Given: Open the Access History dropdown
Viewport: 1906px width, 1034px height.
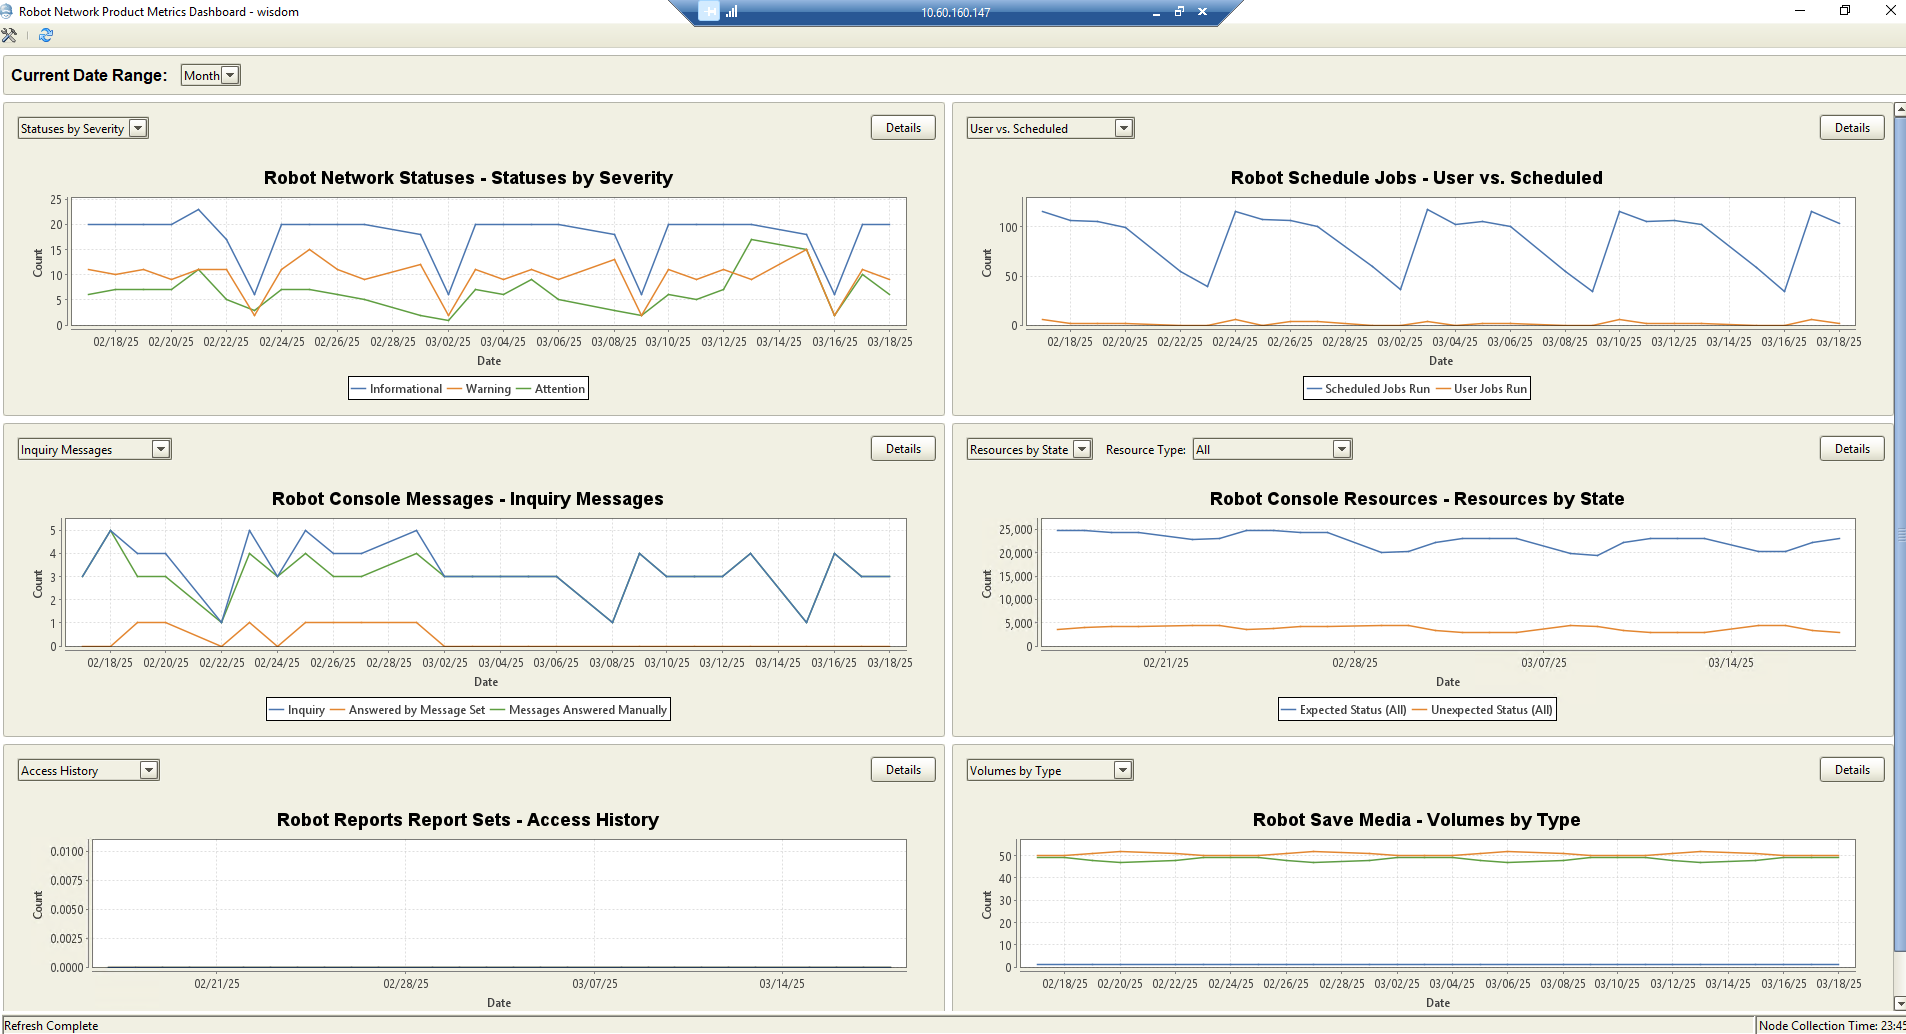Looking at the screenshot, I should 88,770.
